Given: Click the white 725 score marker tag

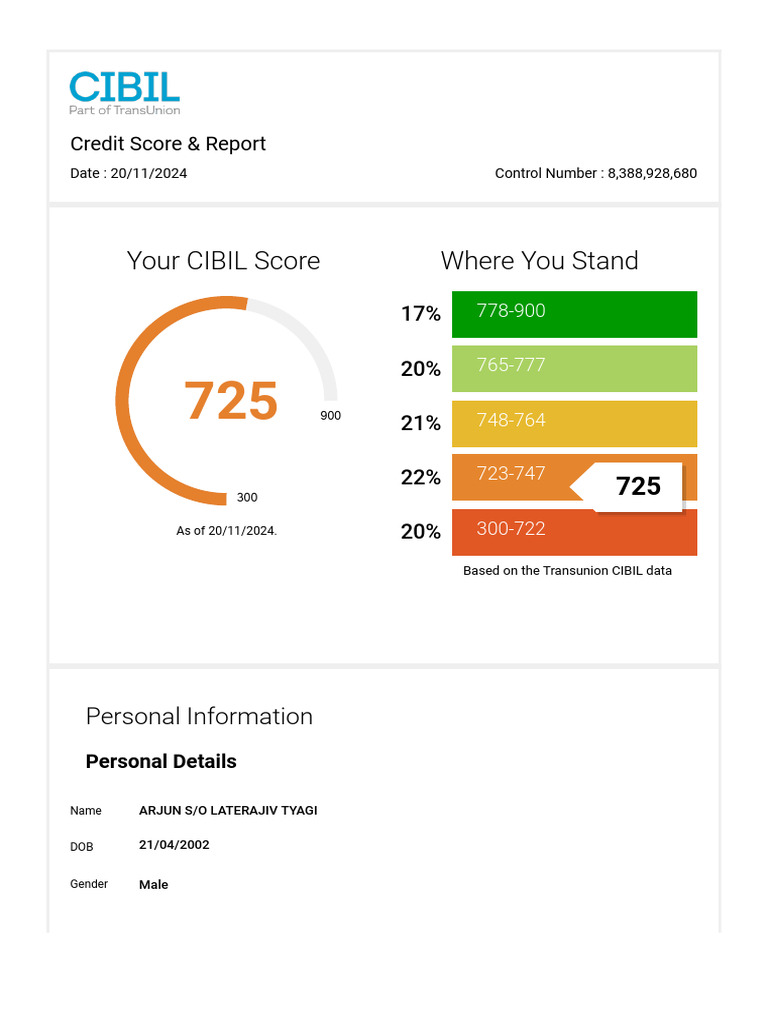Looking at the screenshot, I should tap(637, 486).
